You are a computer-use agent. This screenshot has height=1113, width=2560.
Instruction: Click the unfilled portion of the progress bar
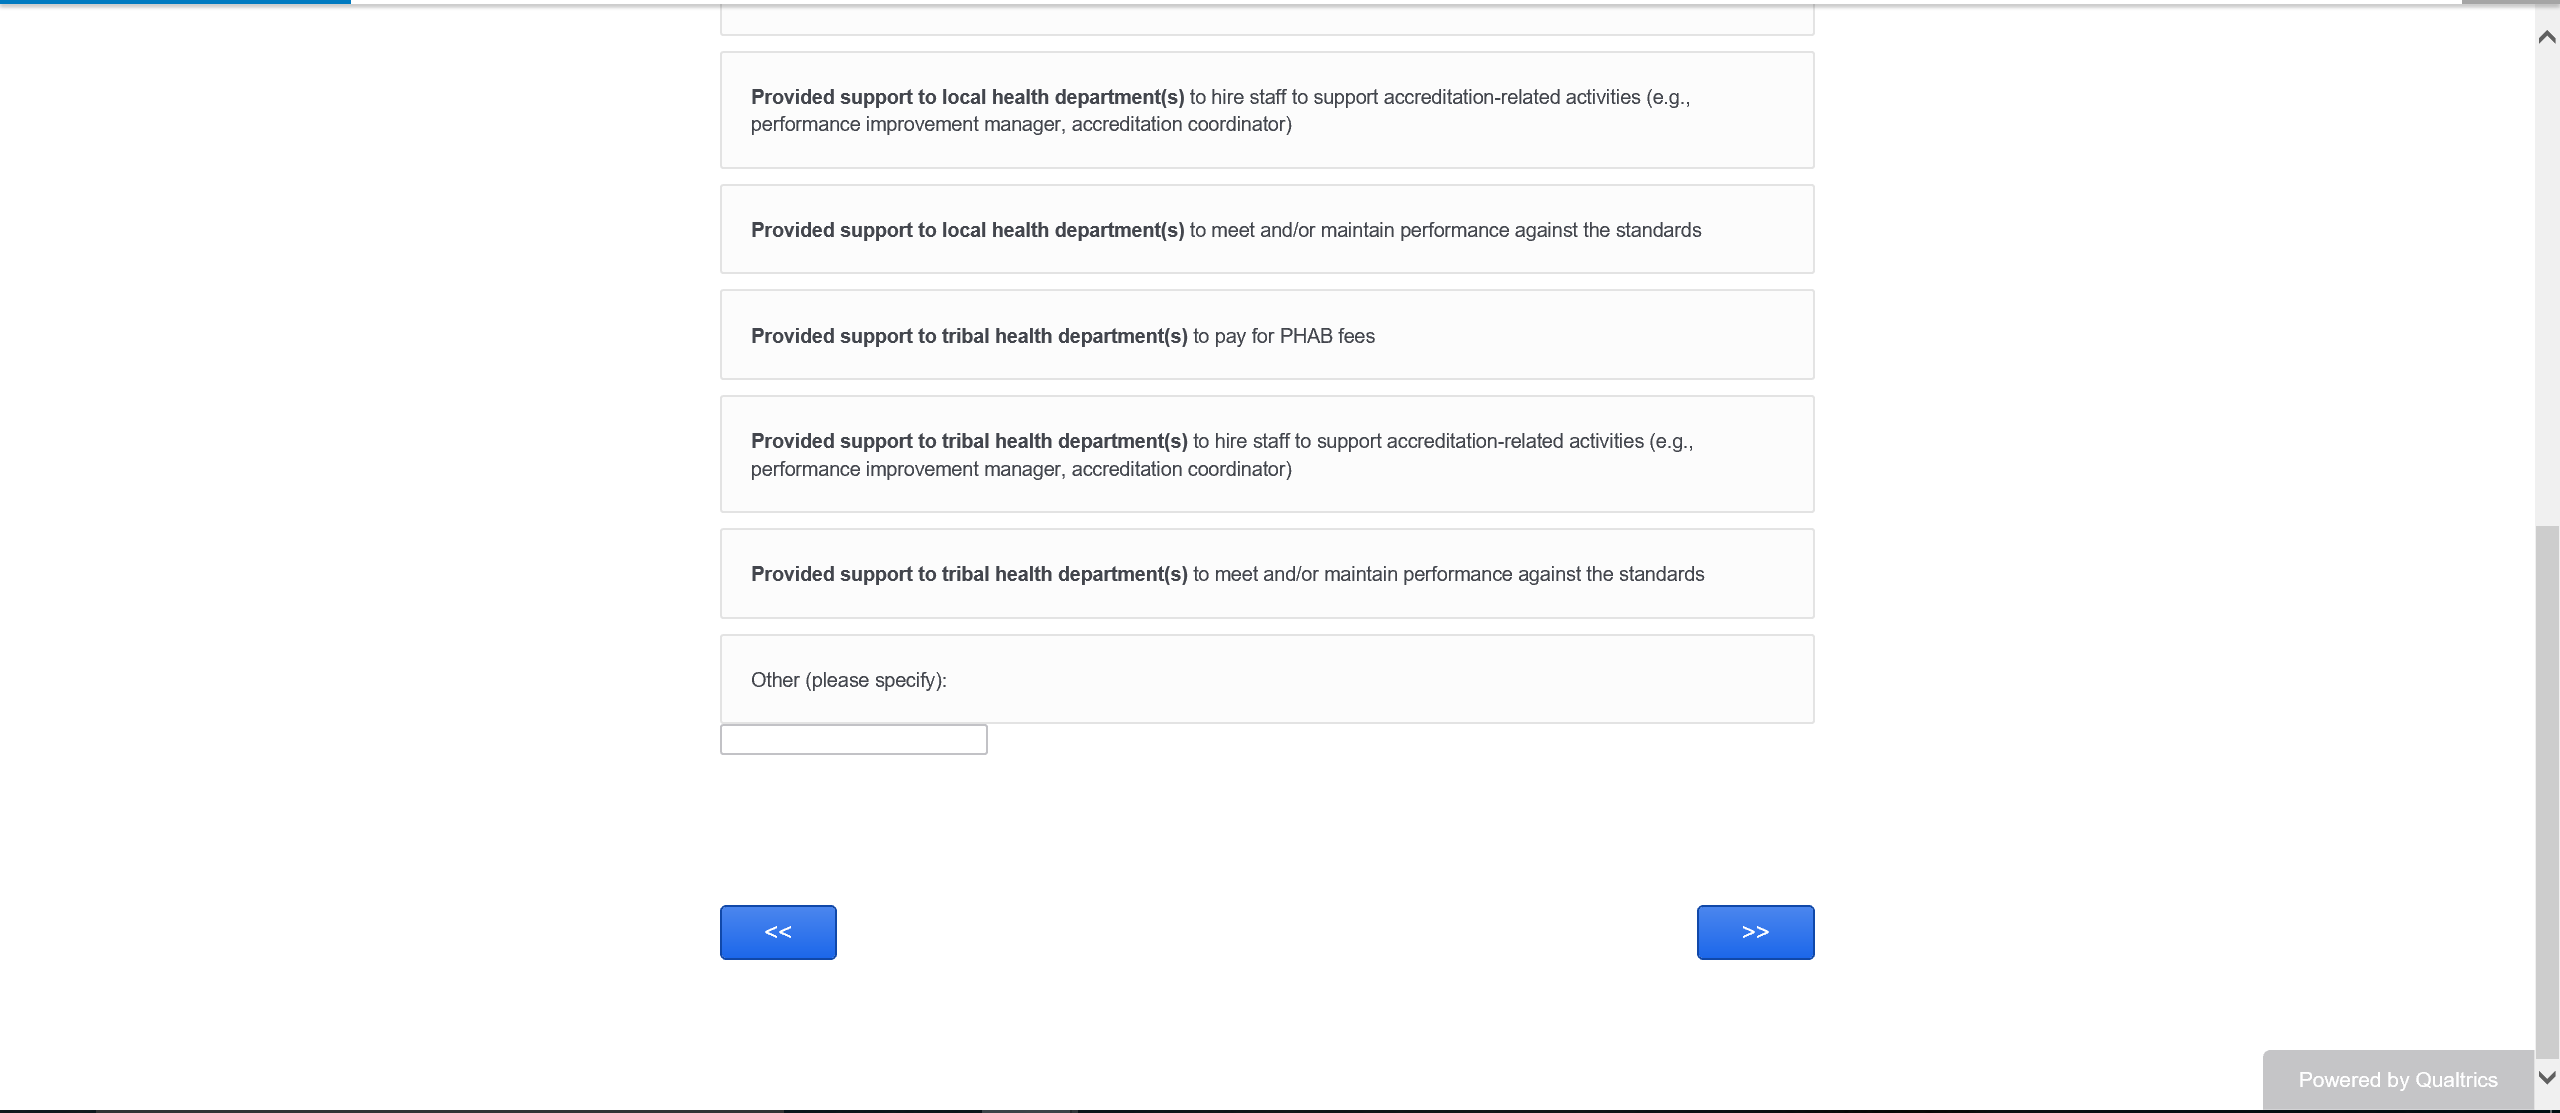1400,2
